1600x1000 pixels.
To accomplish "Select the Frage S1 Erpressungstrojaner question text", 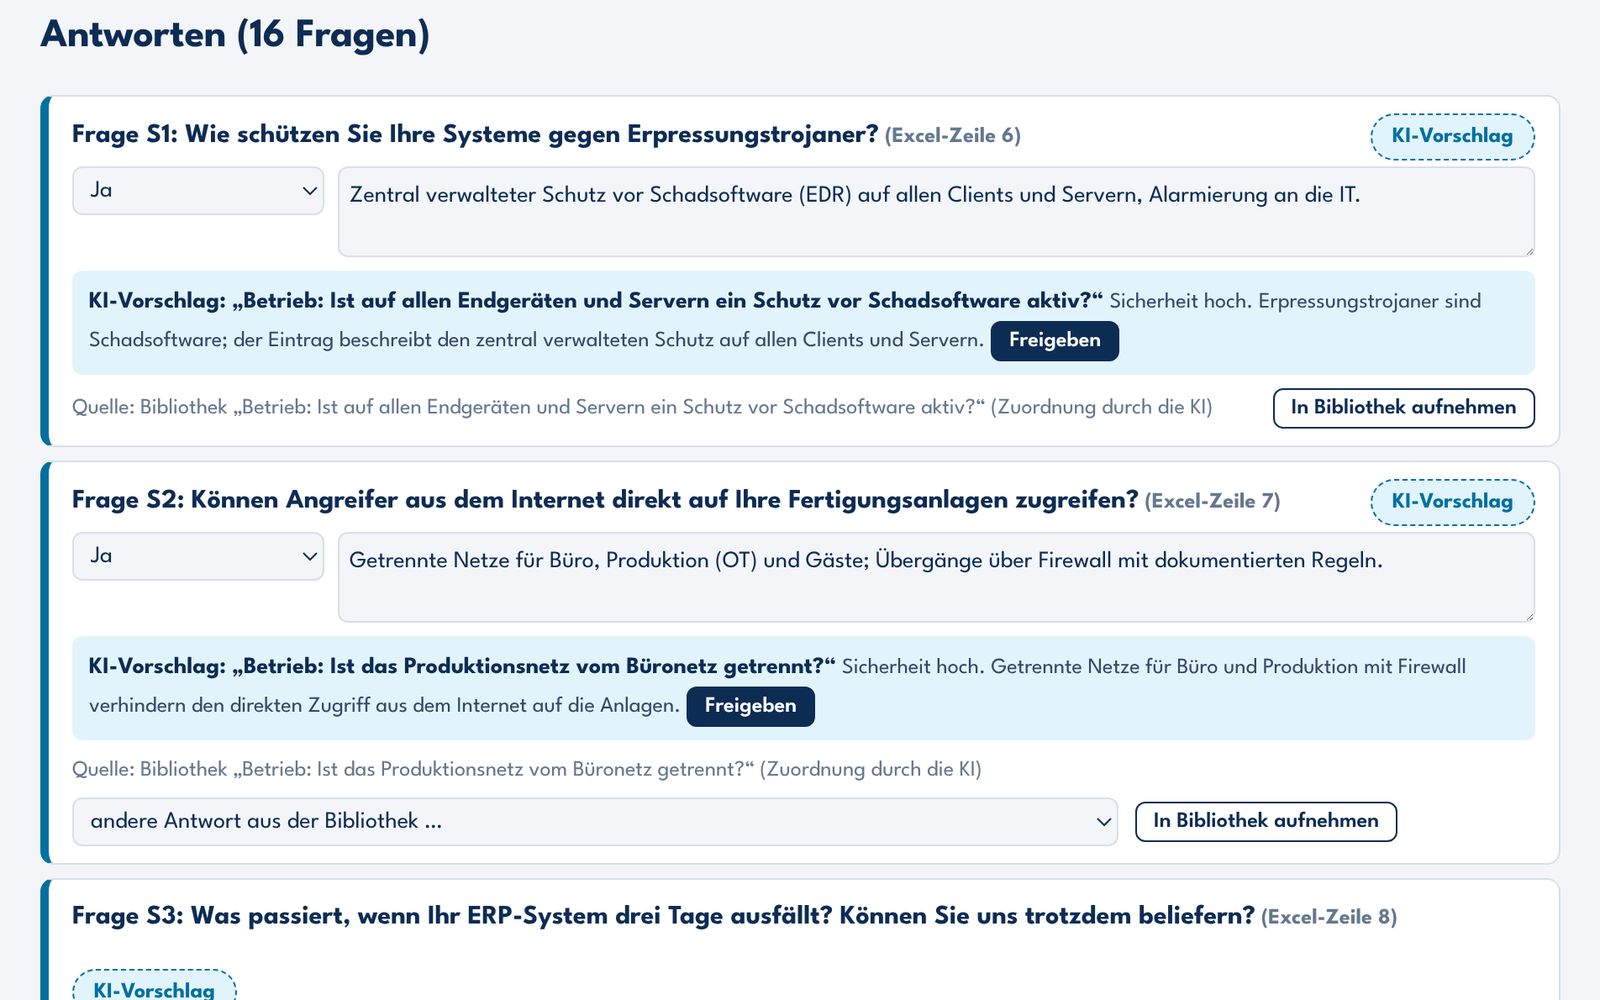I will point(475,135).
